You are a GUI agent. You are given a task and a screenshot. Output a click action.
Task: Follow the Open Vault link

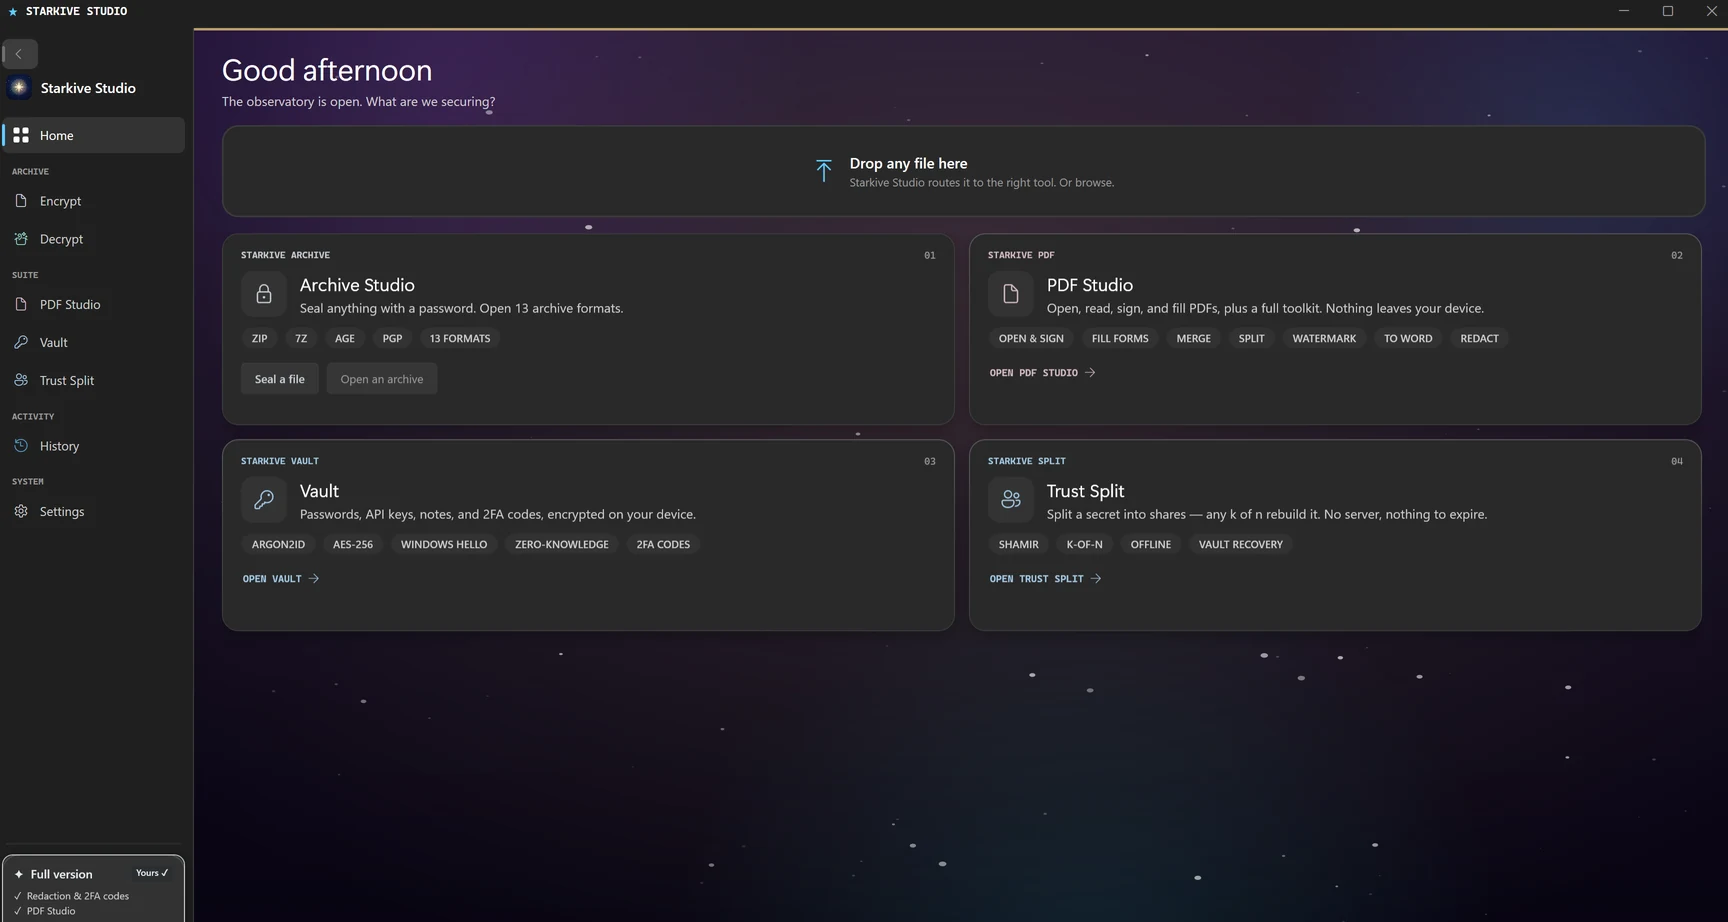coord(281,578)
